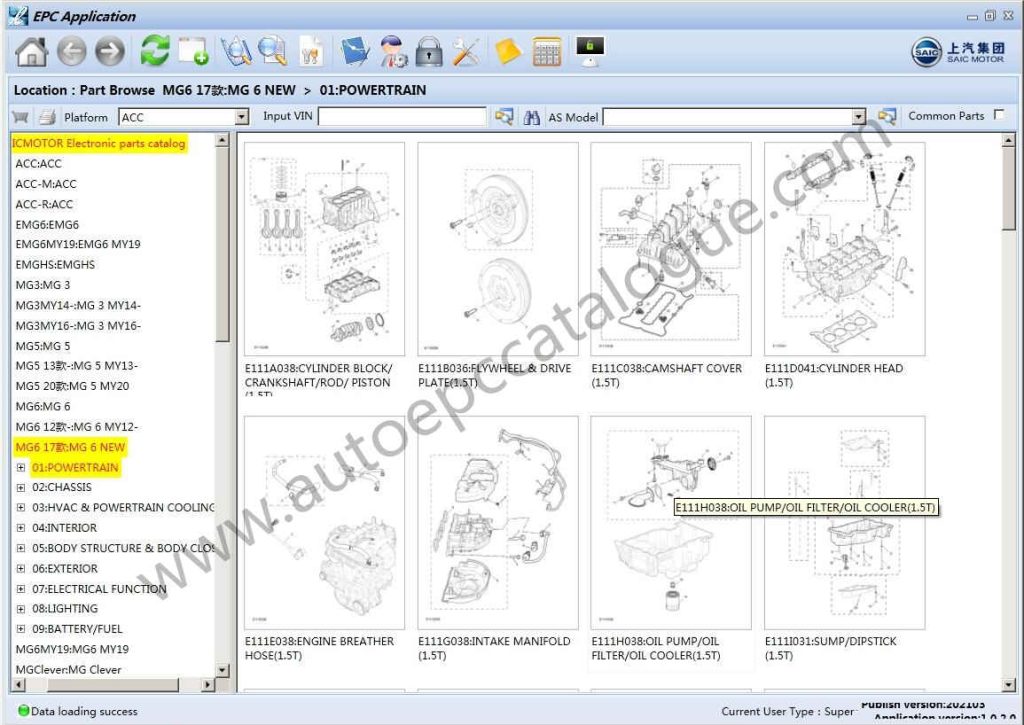1024x725 pixels.
Task: Expand the 09:BATTERY/FUEL tree node
Action: tap(21, 629)
